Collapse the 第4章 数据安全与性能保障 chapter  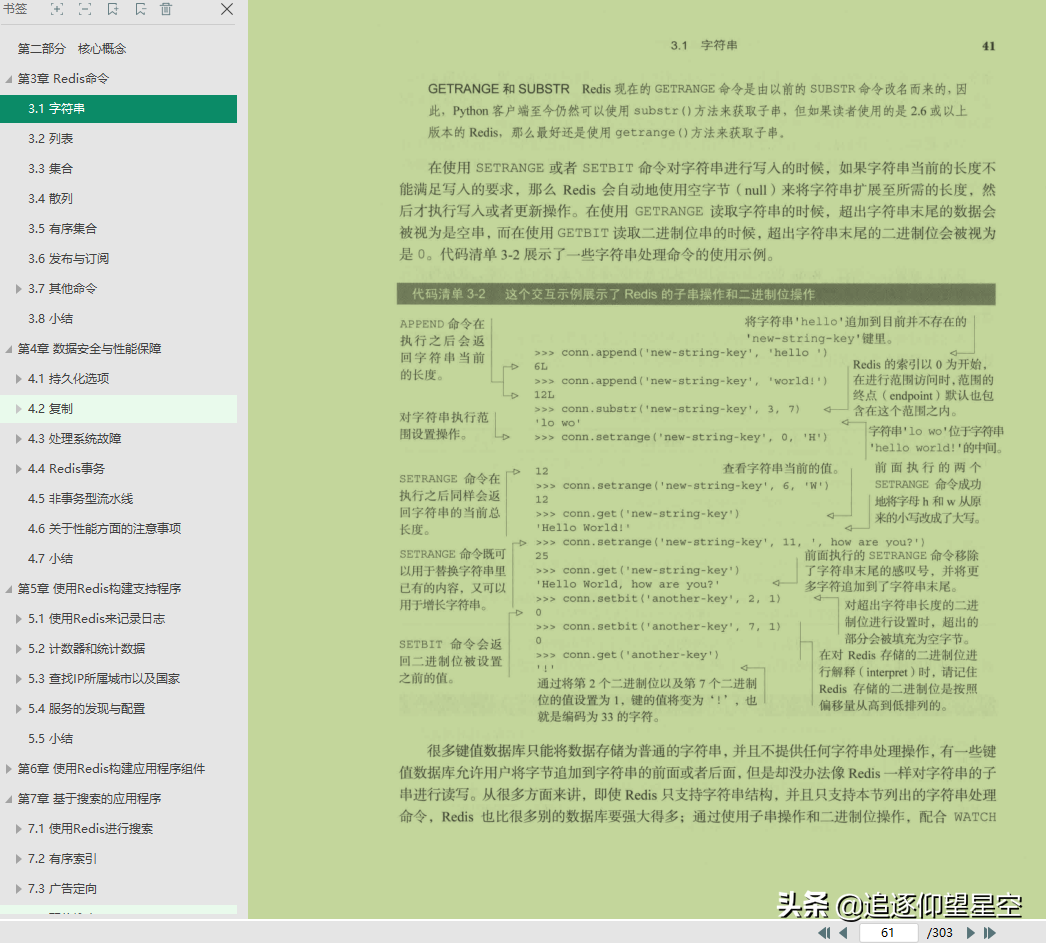click(x=9, y=349)
